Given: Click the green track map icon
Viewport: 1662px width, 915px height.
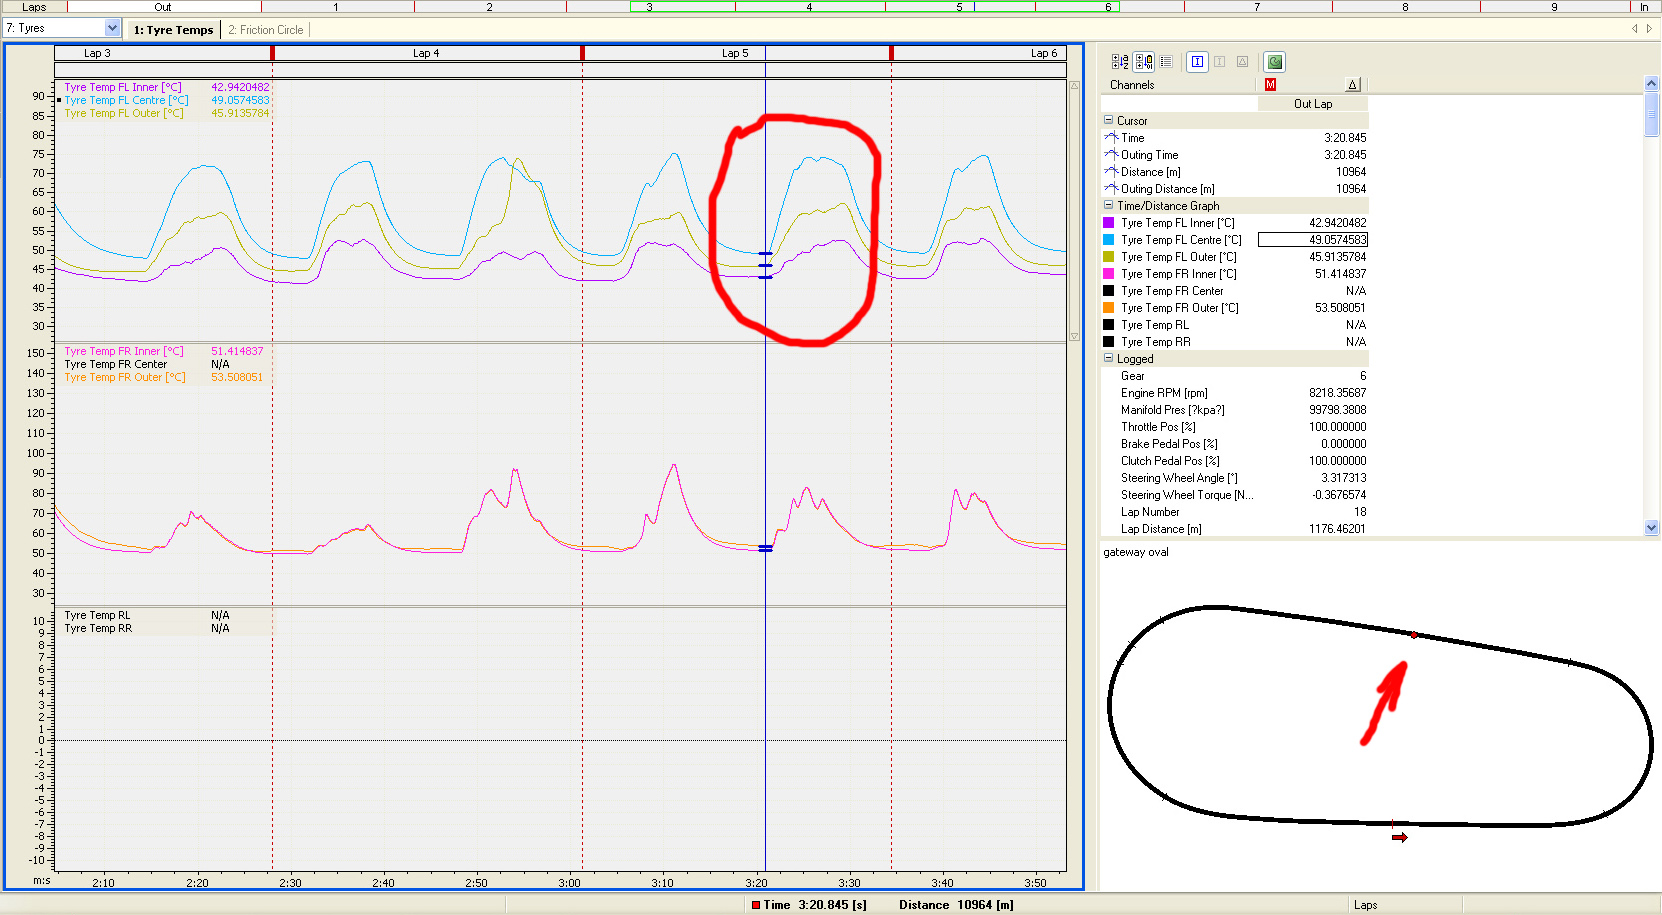Looking at the screenshot, I should click(1274, 62).
